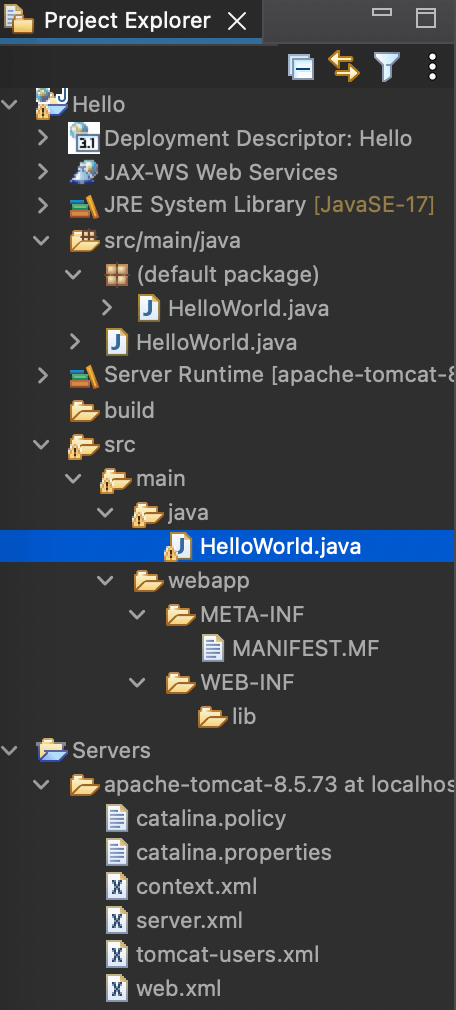Viewport: 456px width, 1010px height.
Task: Close the Project Explorer tab
Action: 238,21
